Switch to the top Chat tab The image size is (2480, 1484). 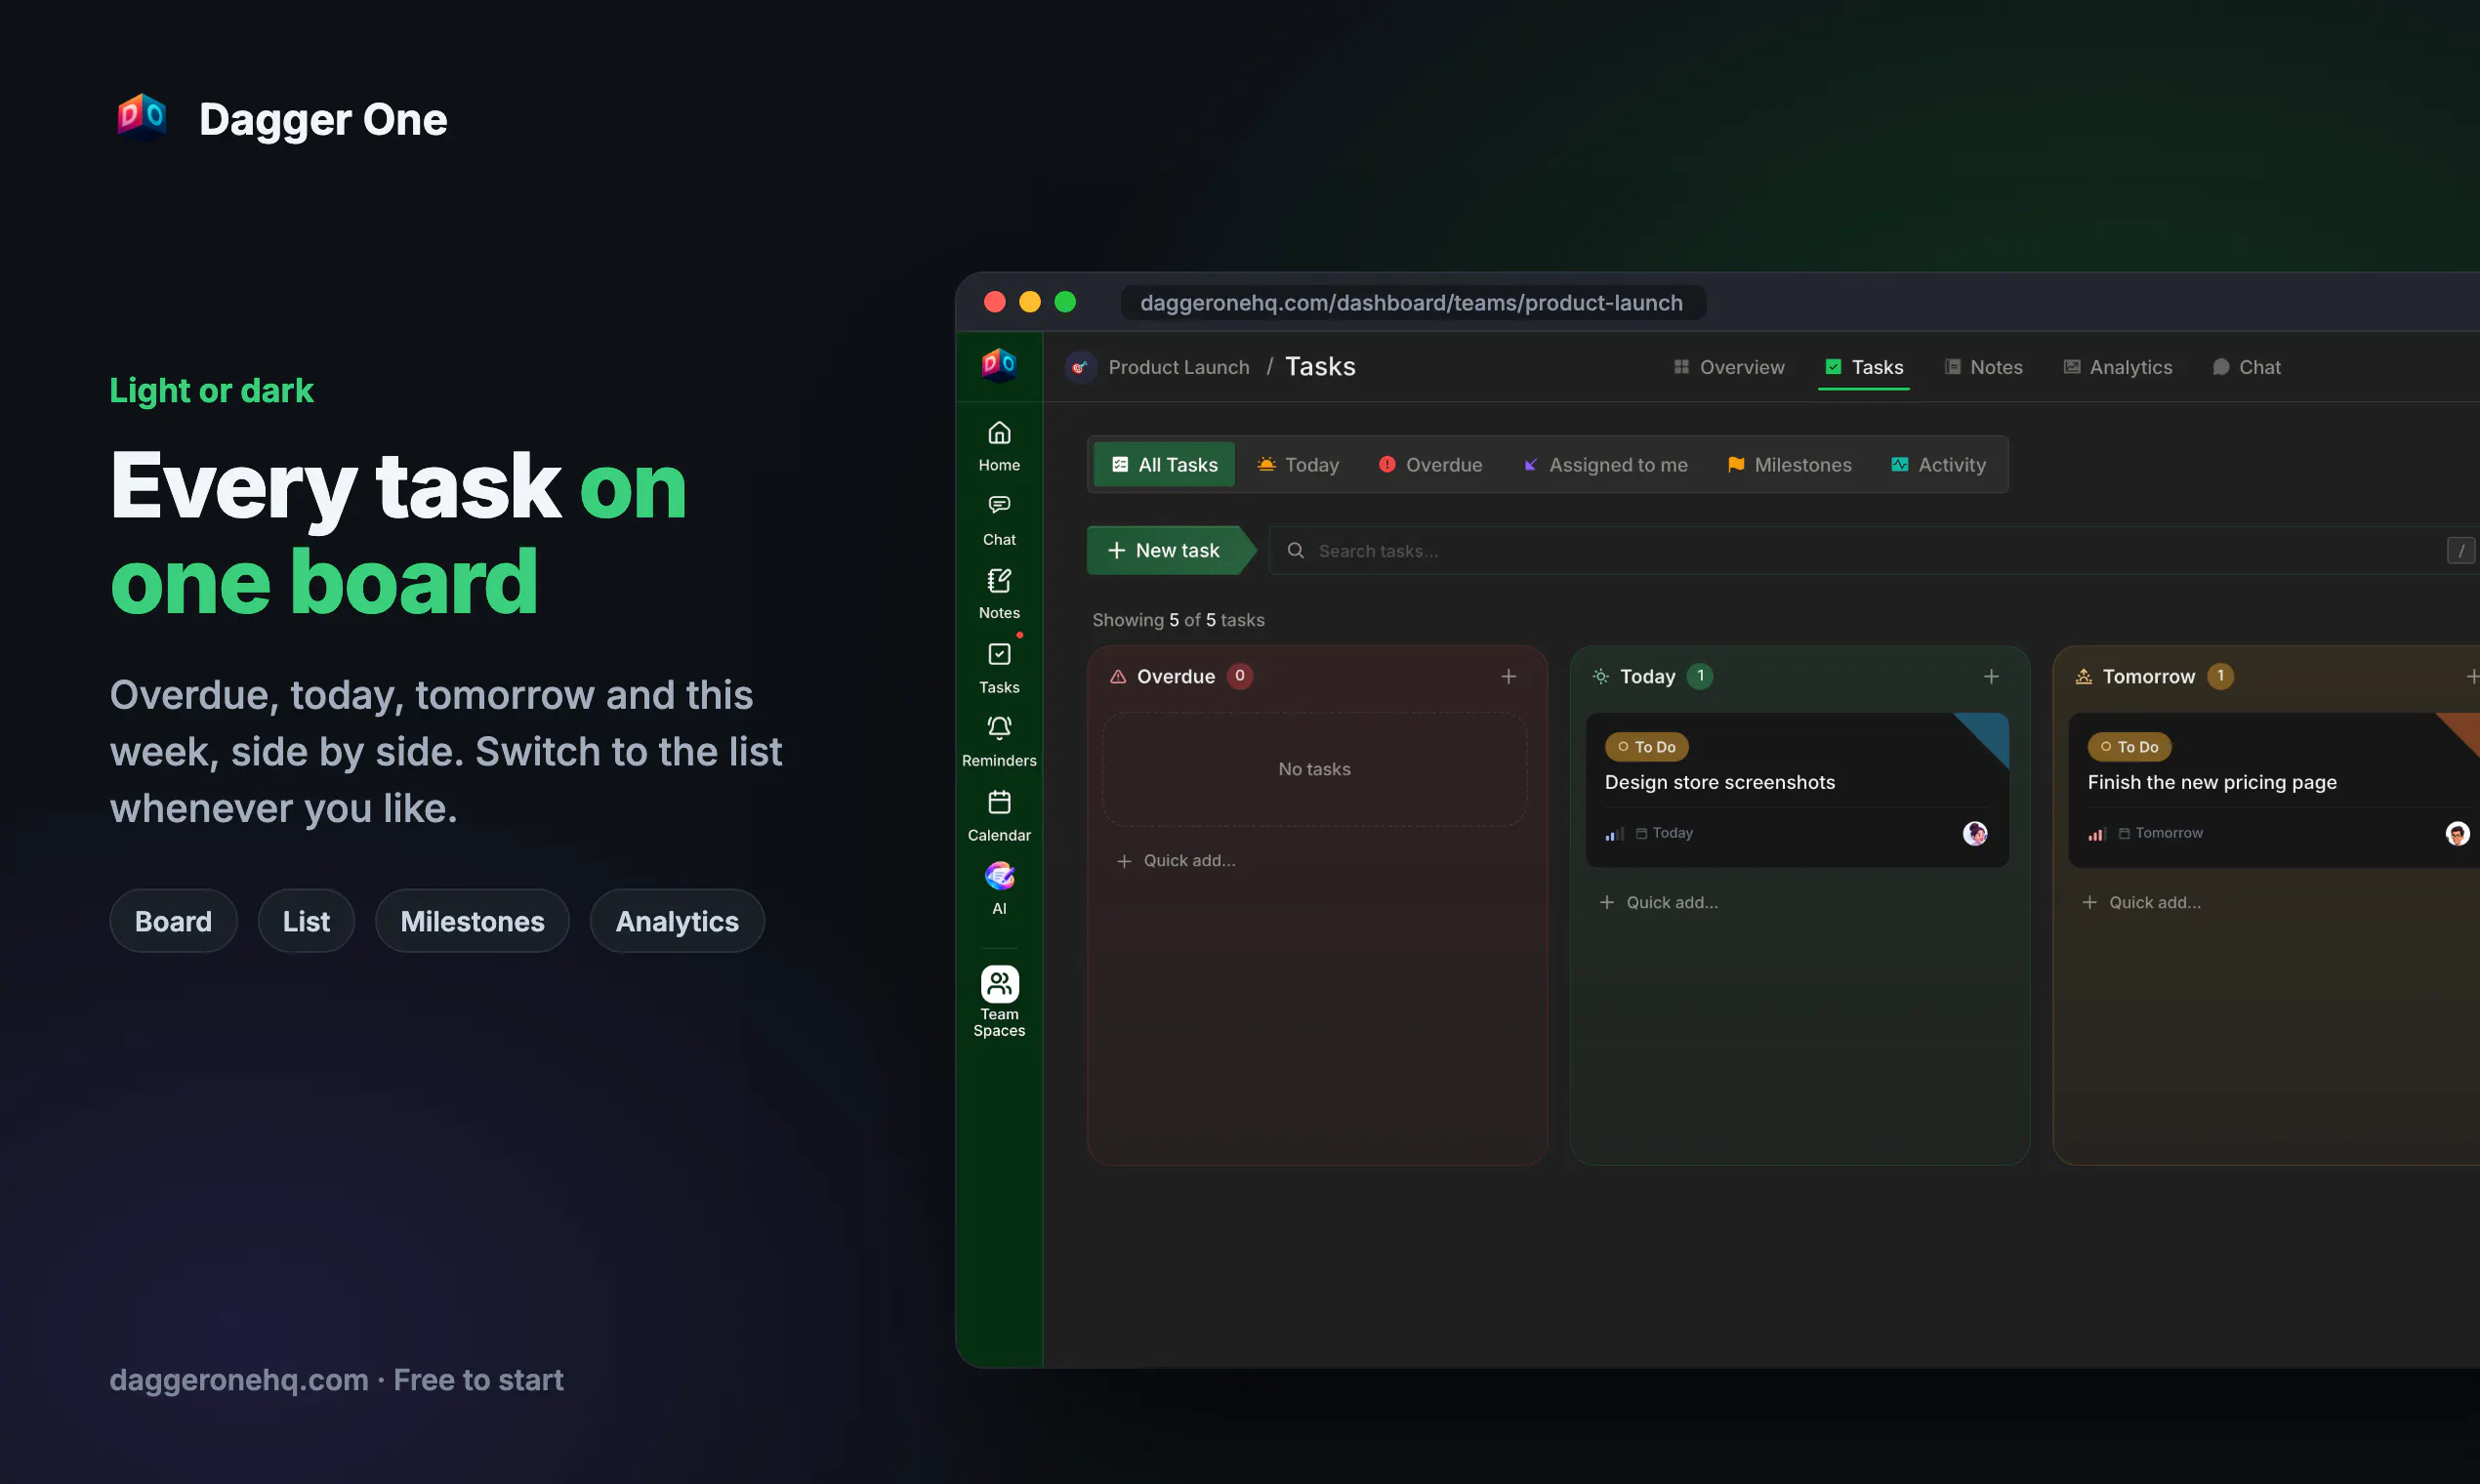[x=2246, y=367]
